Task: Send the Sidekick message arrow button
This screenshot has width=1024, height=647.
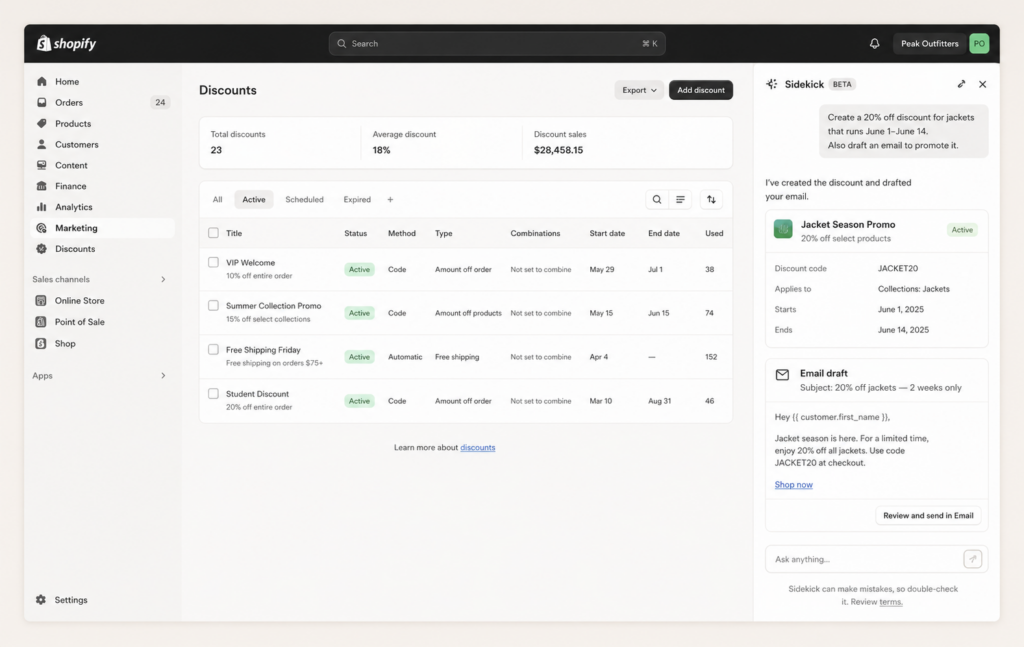Action: coord(972,559)
